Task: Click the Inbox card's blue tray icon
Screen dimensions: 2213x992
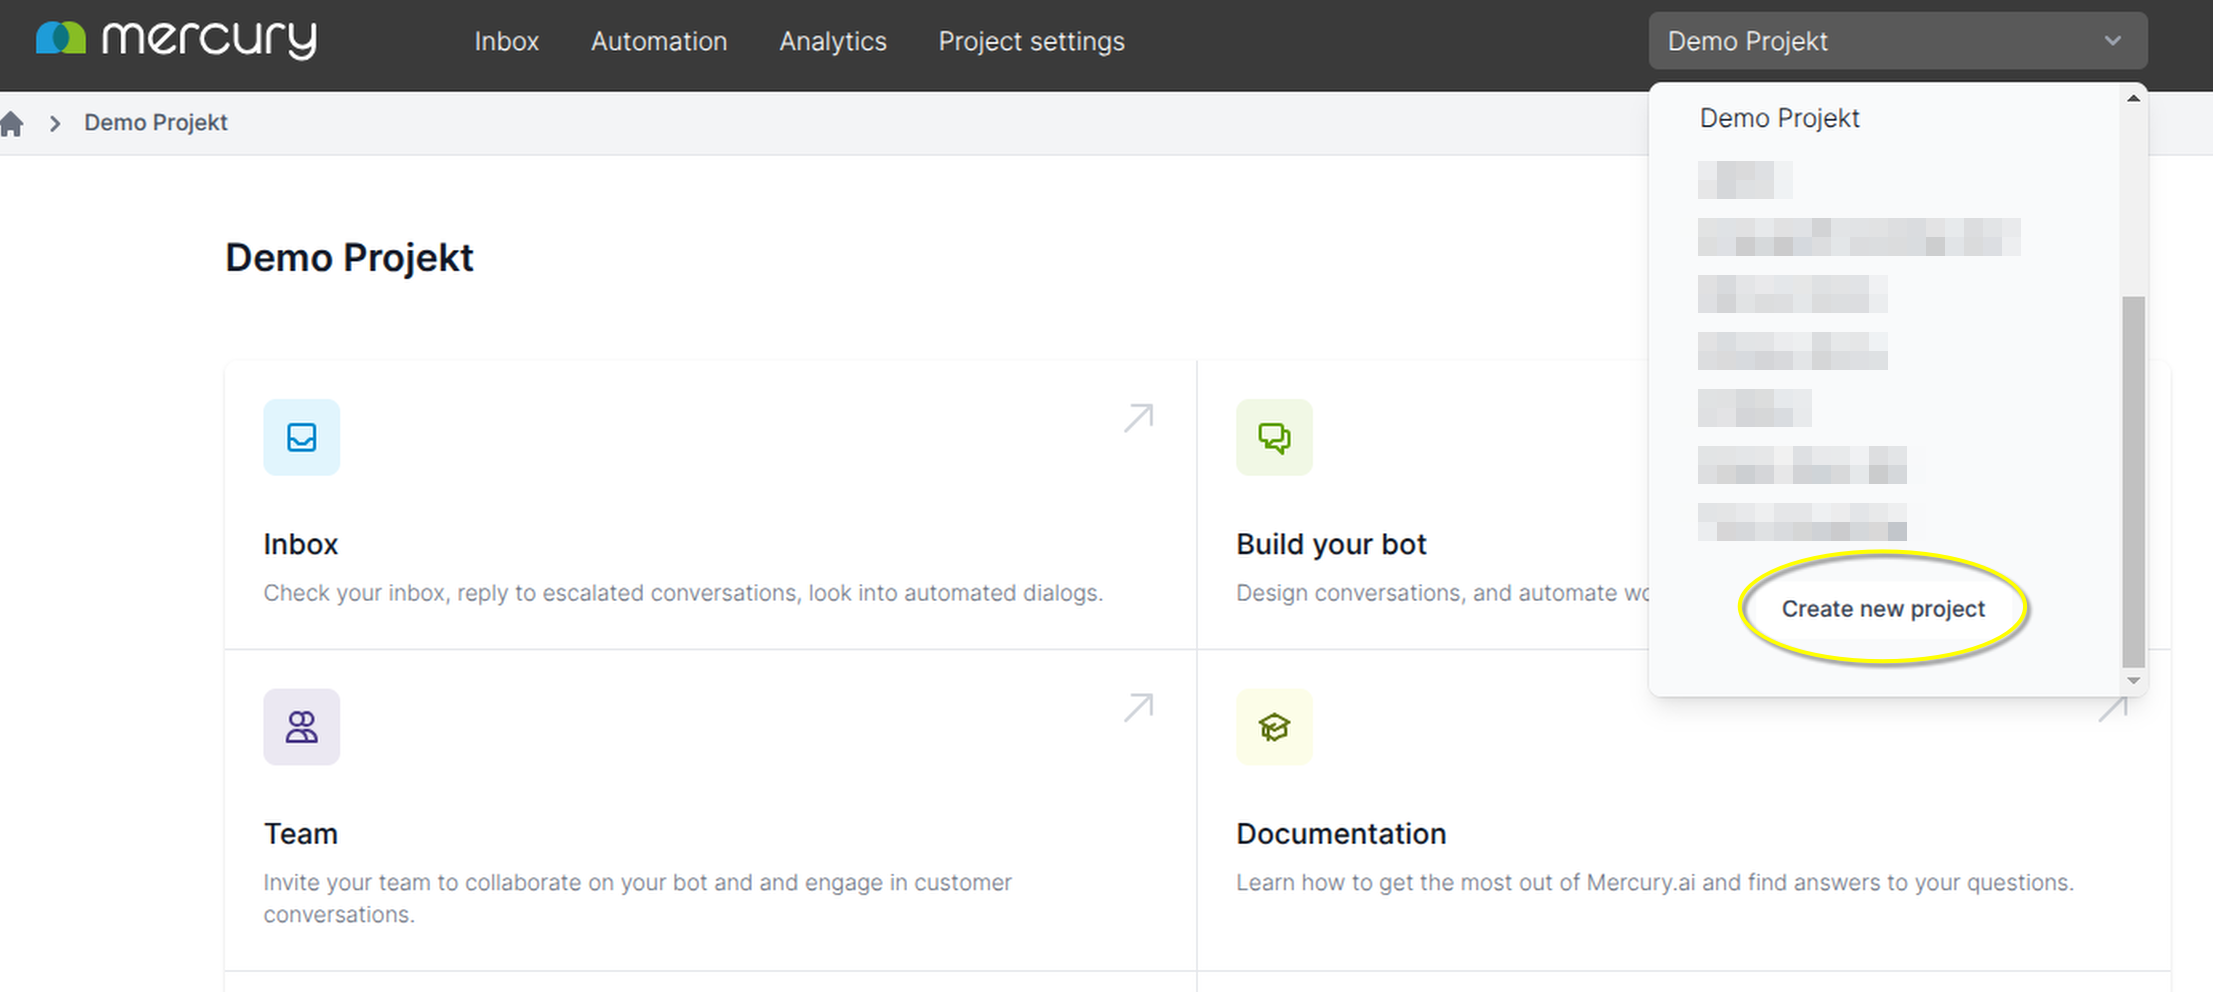Action: pyautogui.click(x=301, y=437)
